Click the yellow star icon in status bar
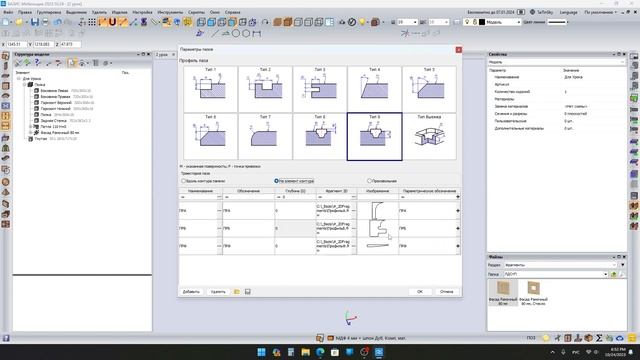This screenshot has height=360, width=640. tap(546, 338)
